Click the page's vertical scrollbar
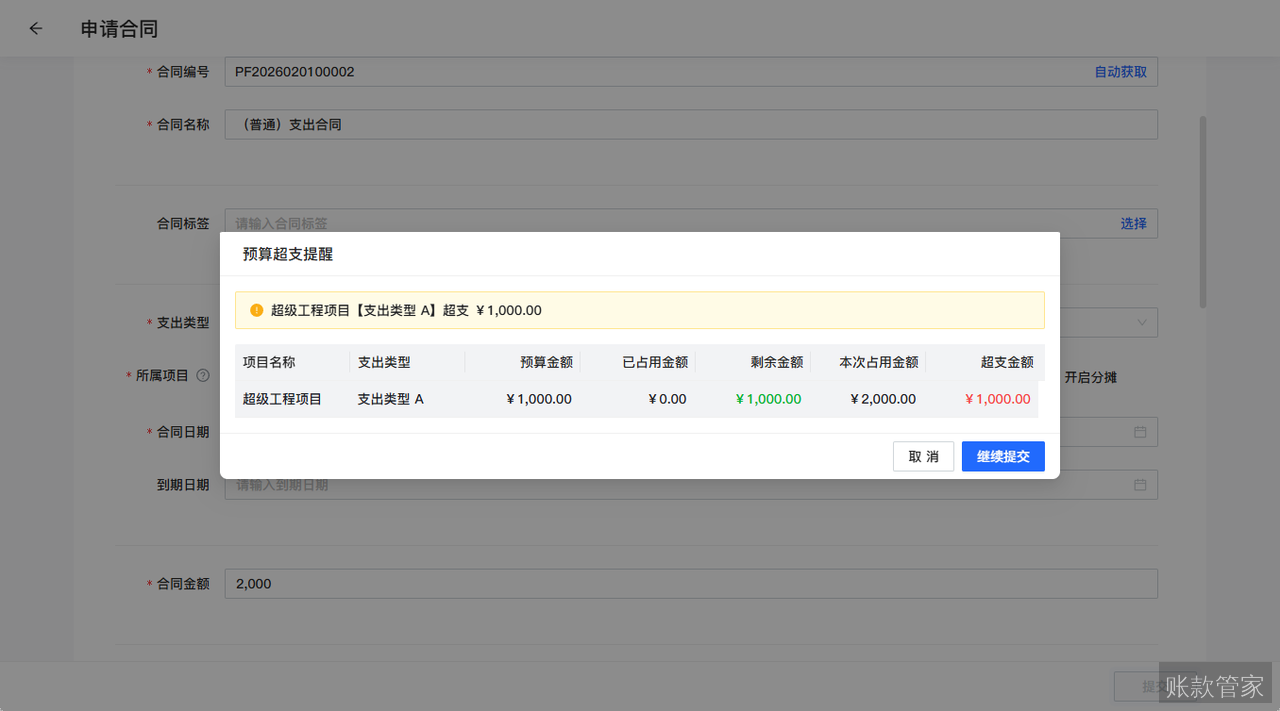1280x711 pixels. (x=1202, y=210)
